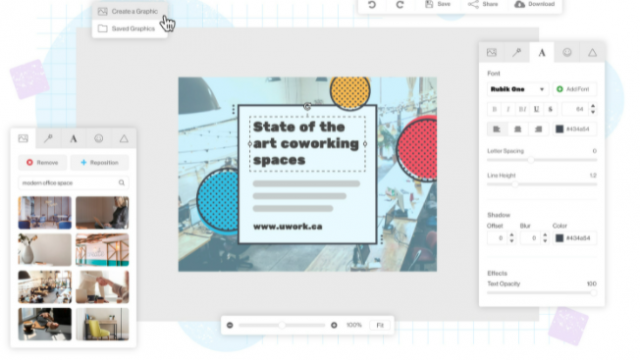
Task: Toggle bold-italic formatting
Action: click(x=522, y=109)
